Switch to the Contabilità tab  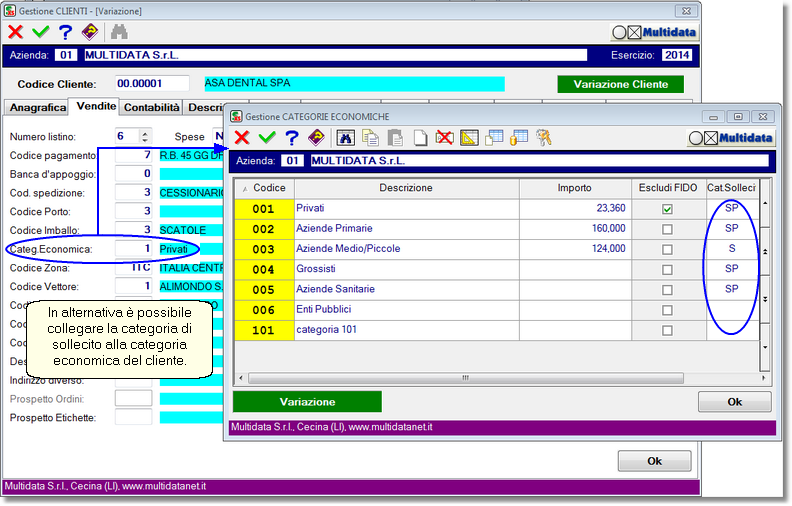(152, 108)
